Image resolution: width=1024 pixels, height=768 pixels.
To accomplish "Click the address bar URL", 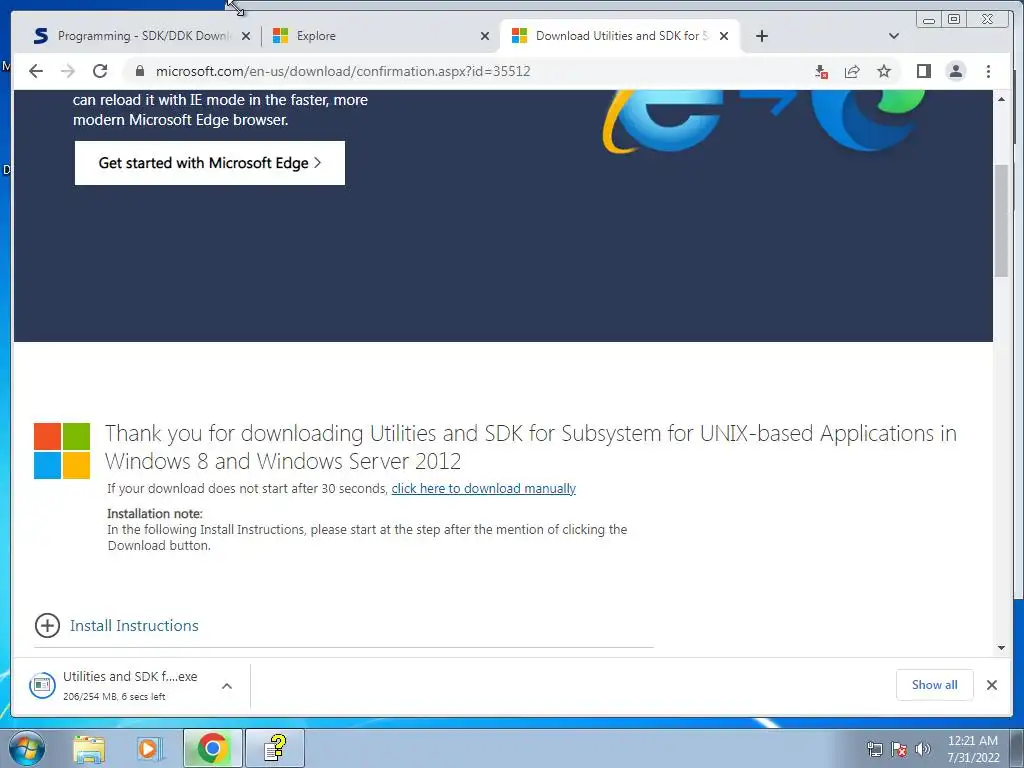I will point(343,71).
